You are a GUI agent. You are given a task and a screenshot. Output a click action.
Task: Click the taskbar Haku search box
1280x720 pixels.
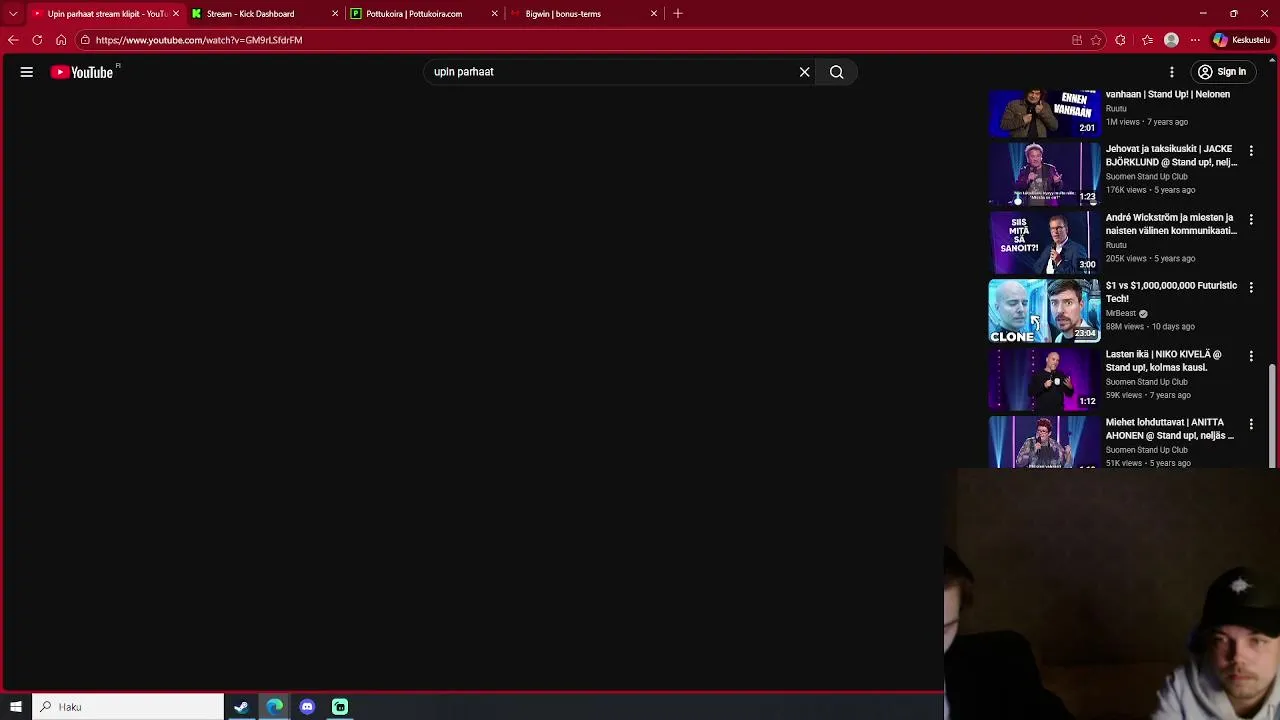coord(128,707)
